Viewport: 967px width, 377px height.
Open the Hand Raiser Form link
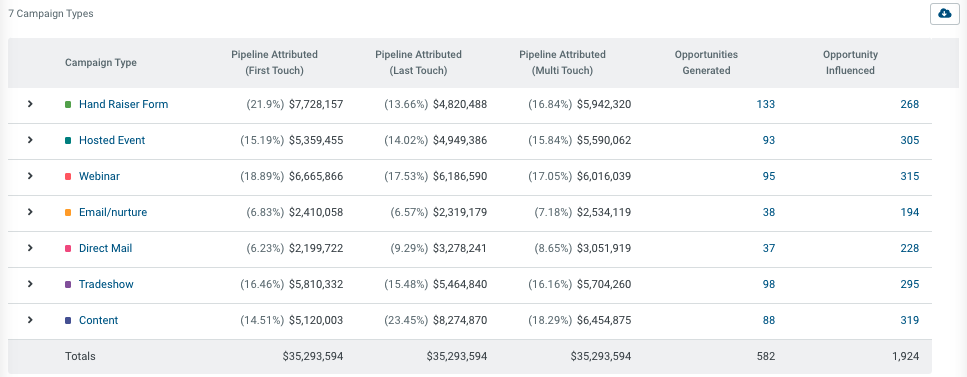click(x=123, y=104)
